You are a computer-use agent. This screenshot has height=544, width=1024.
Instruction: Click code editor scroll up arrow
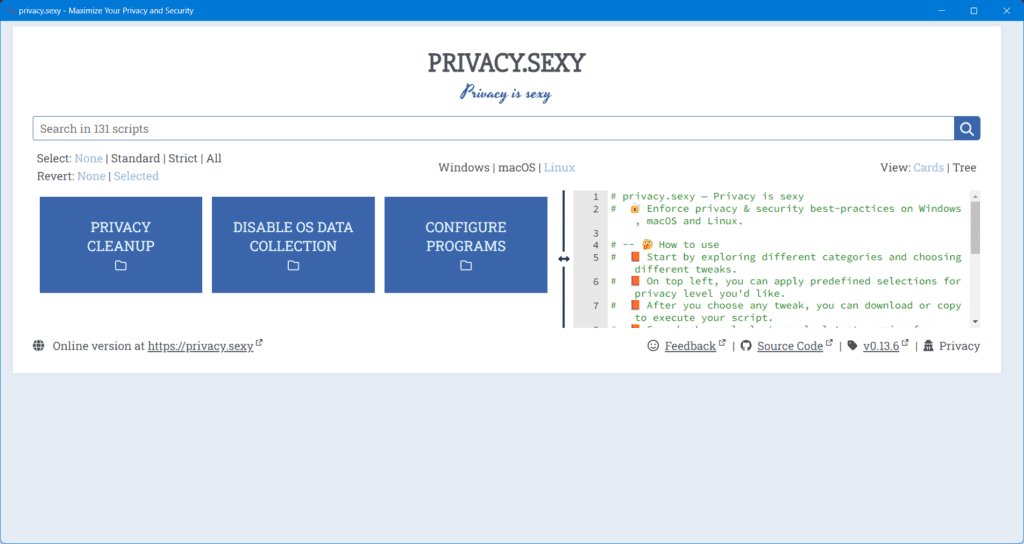point(975,196)
